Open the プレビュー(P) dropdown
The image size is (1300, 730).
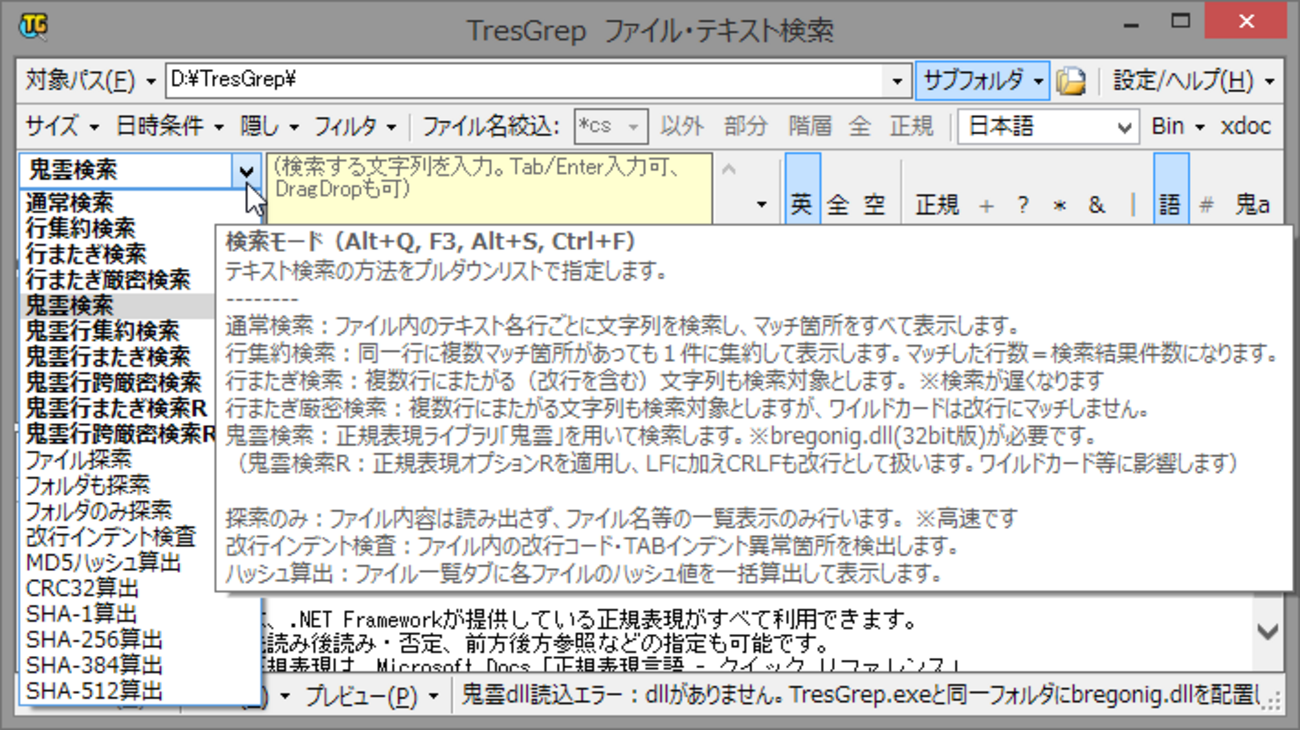coord(372,697)
